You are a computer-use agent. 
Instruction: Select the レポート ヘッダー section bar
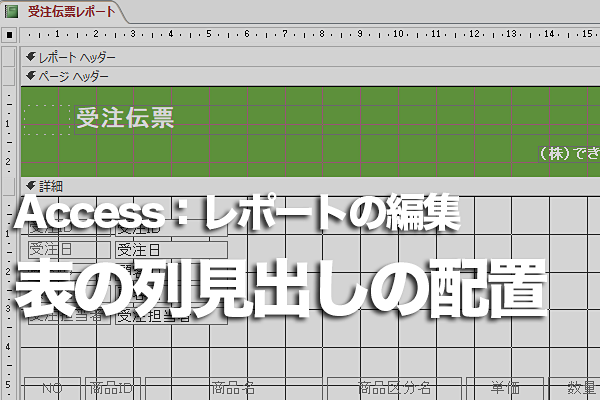pos(310,57)
